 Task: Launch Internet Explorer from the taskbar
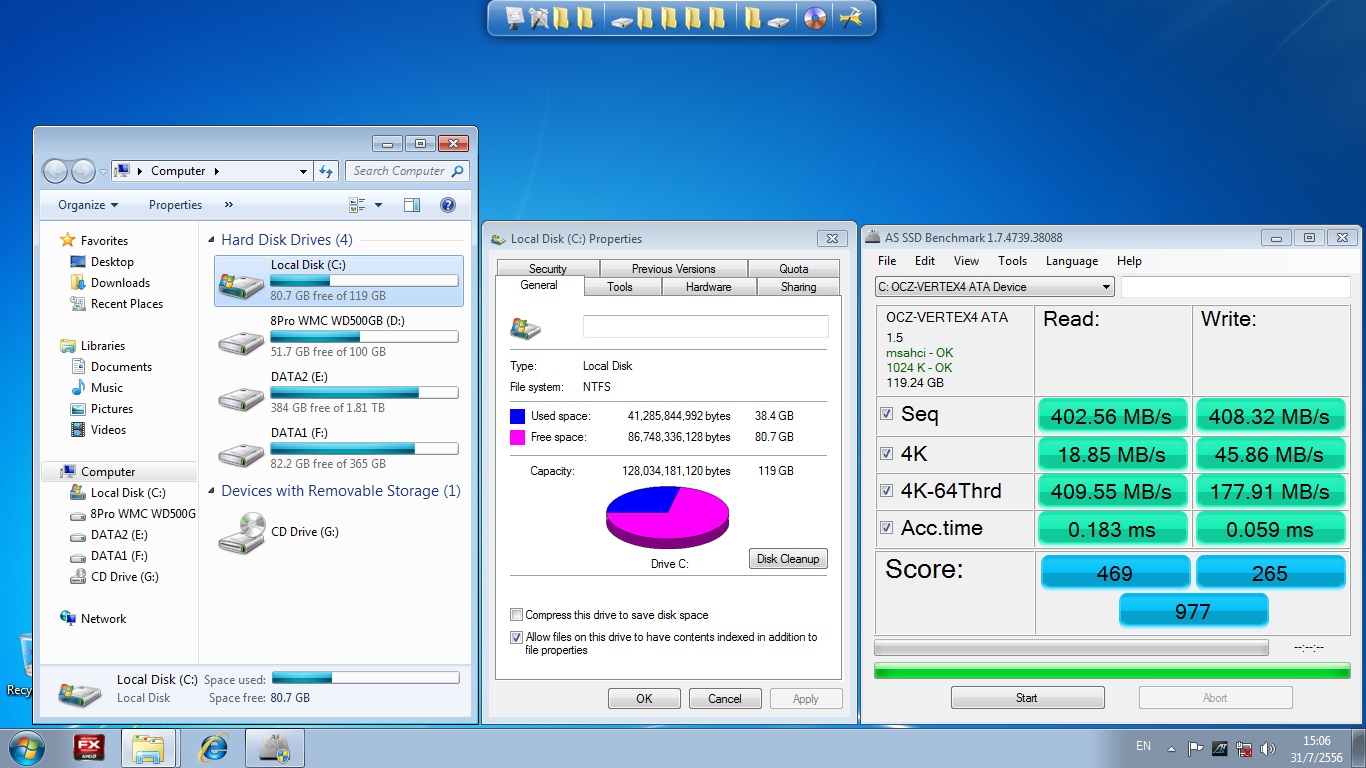213,748
